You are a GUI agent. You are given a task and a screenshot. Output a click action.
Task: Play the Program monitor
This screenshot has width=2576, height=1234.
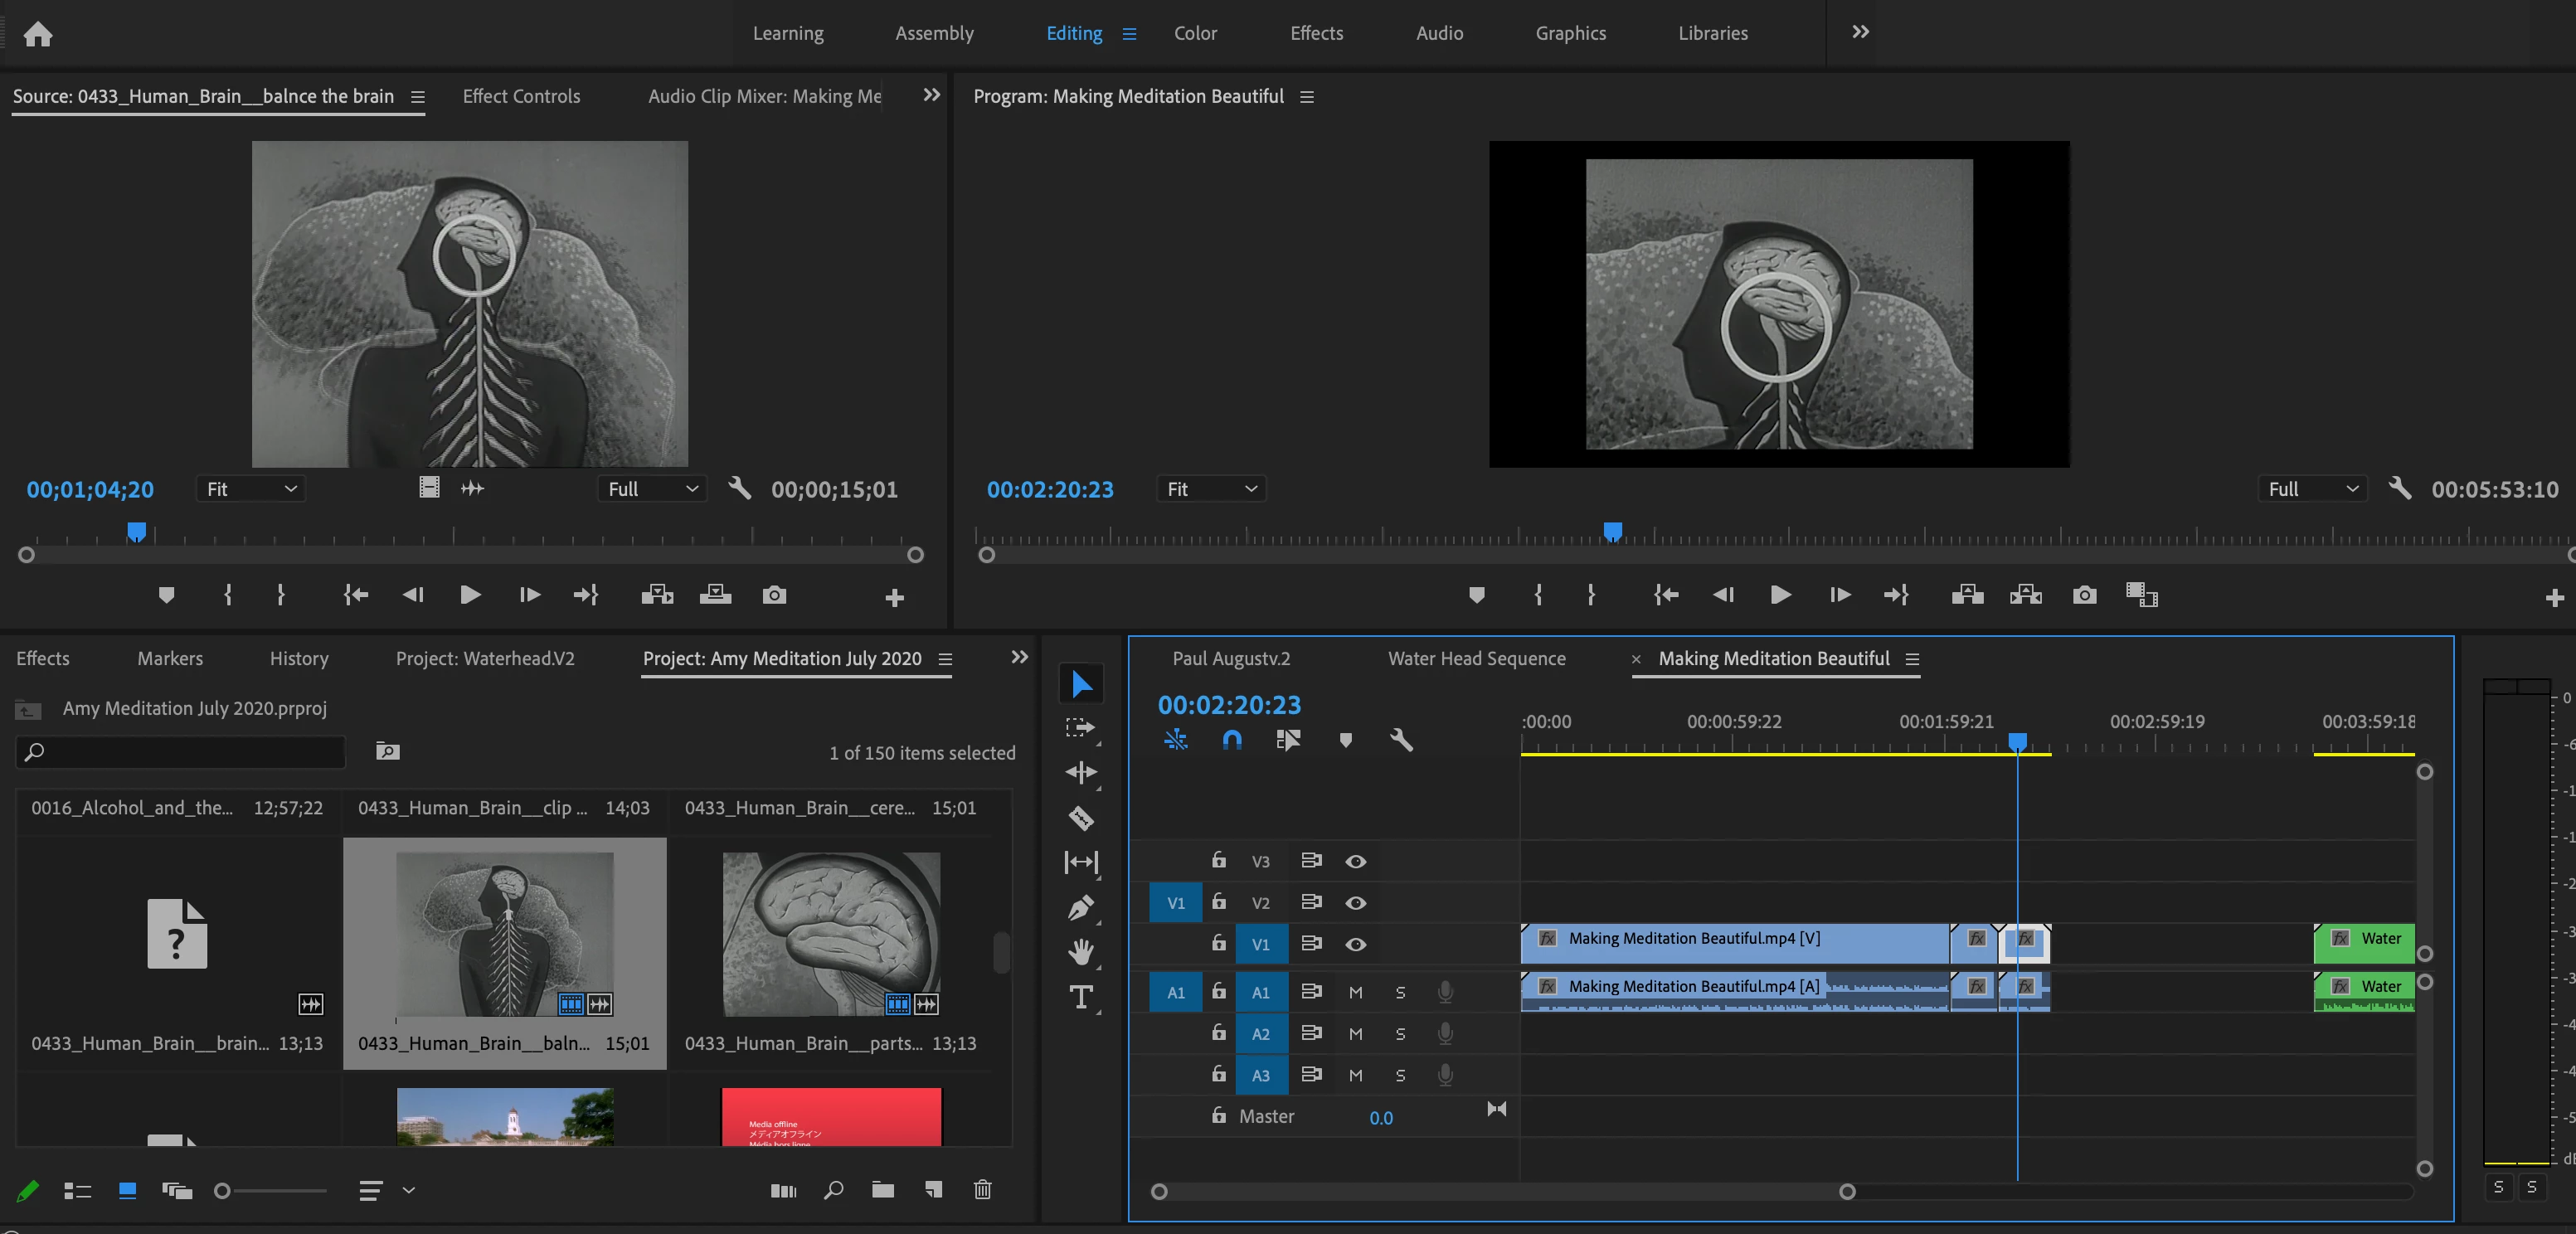coord(1780,596)
